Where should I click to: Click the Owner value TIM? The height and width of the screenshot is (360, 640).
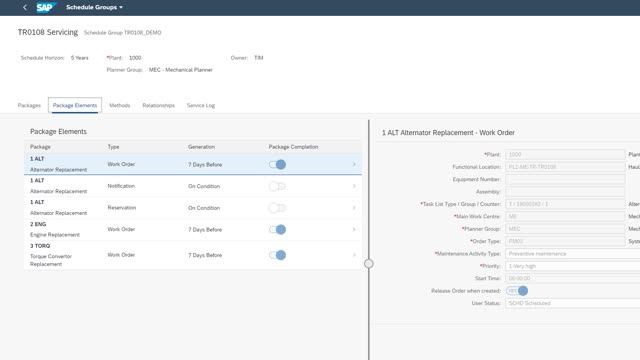coord(259,58)
